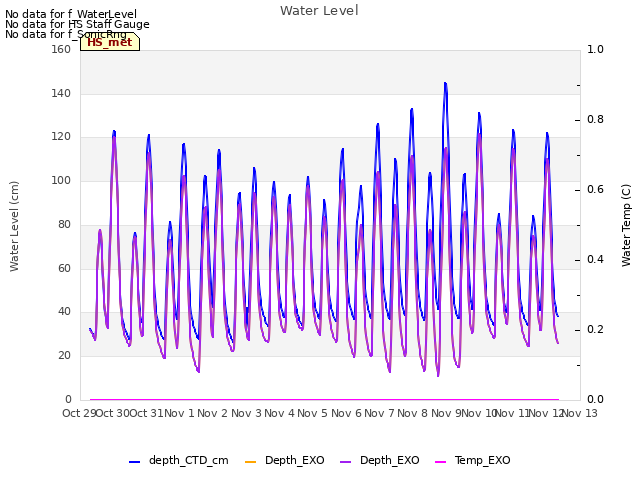Click the orange Depth_EXO legend line
This screenshot has height=480, width=640.
tap(250, 462)
